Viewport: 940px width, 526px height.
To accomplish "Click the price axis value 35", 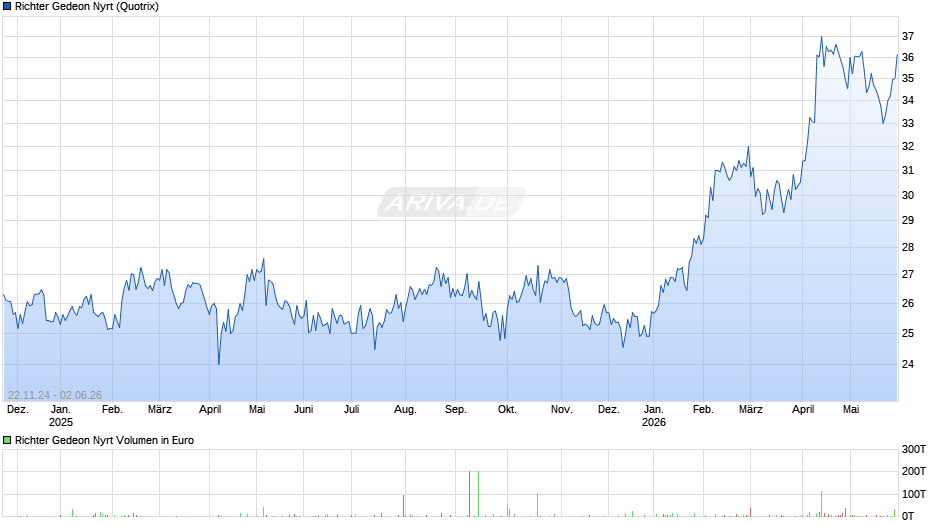I will pyautogui.click(x=908, y=79).
